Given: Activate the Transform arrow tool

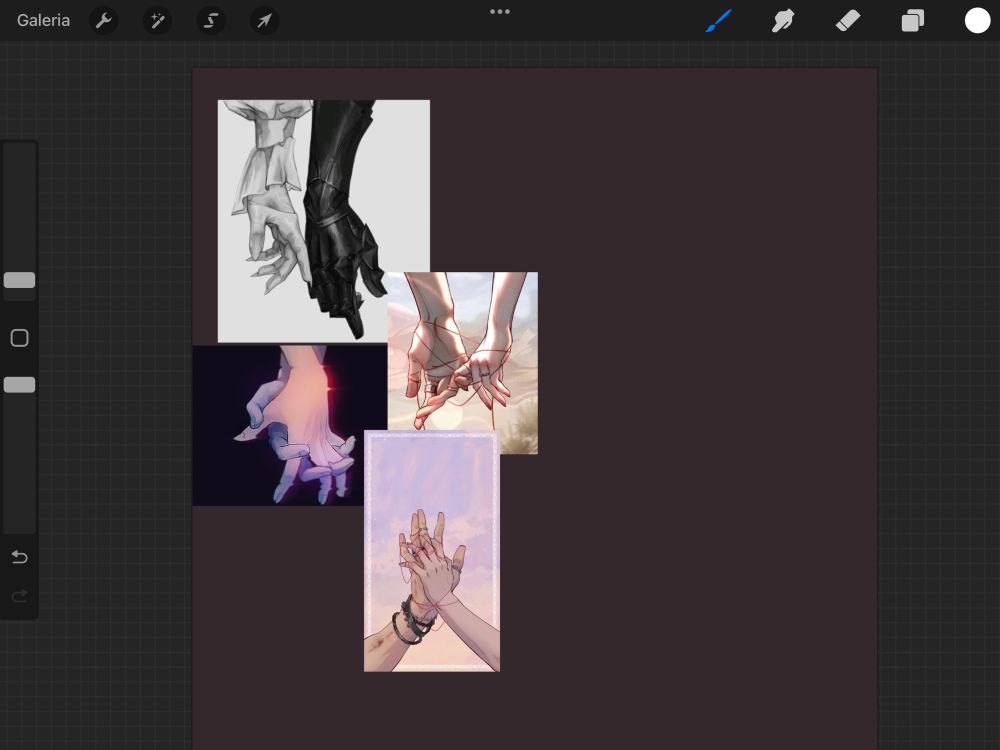Looking at the screenshot, I should click(x=264, y=21).
